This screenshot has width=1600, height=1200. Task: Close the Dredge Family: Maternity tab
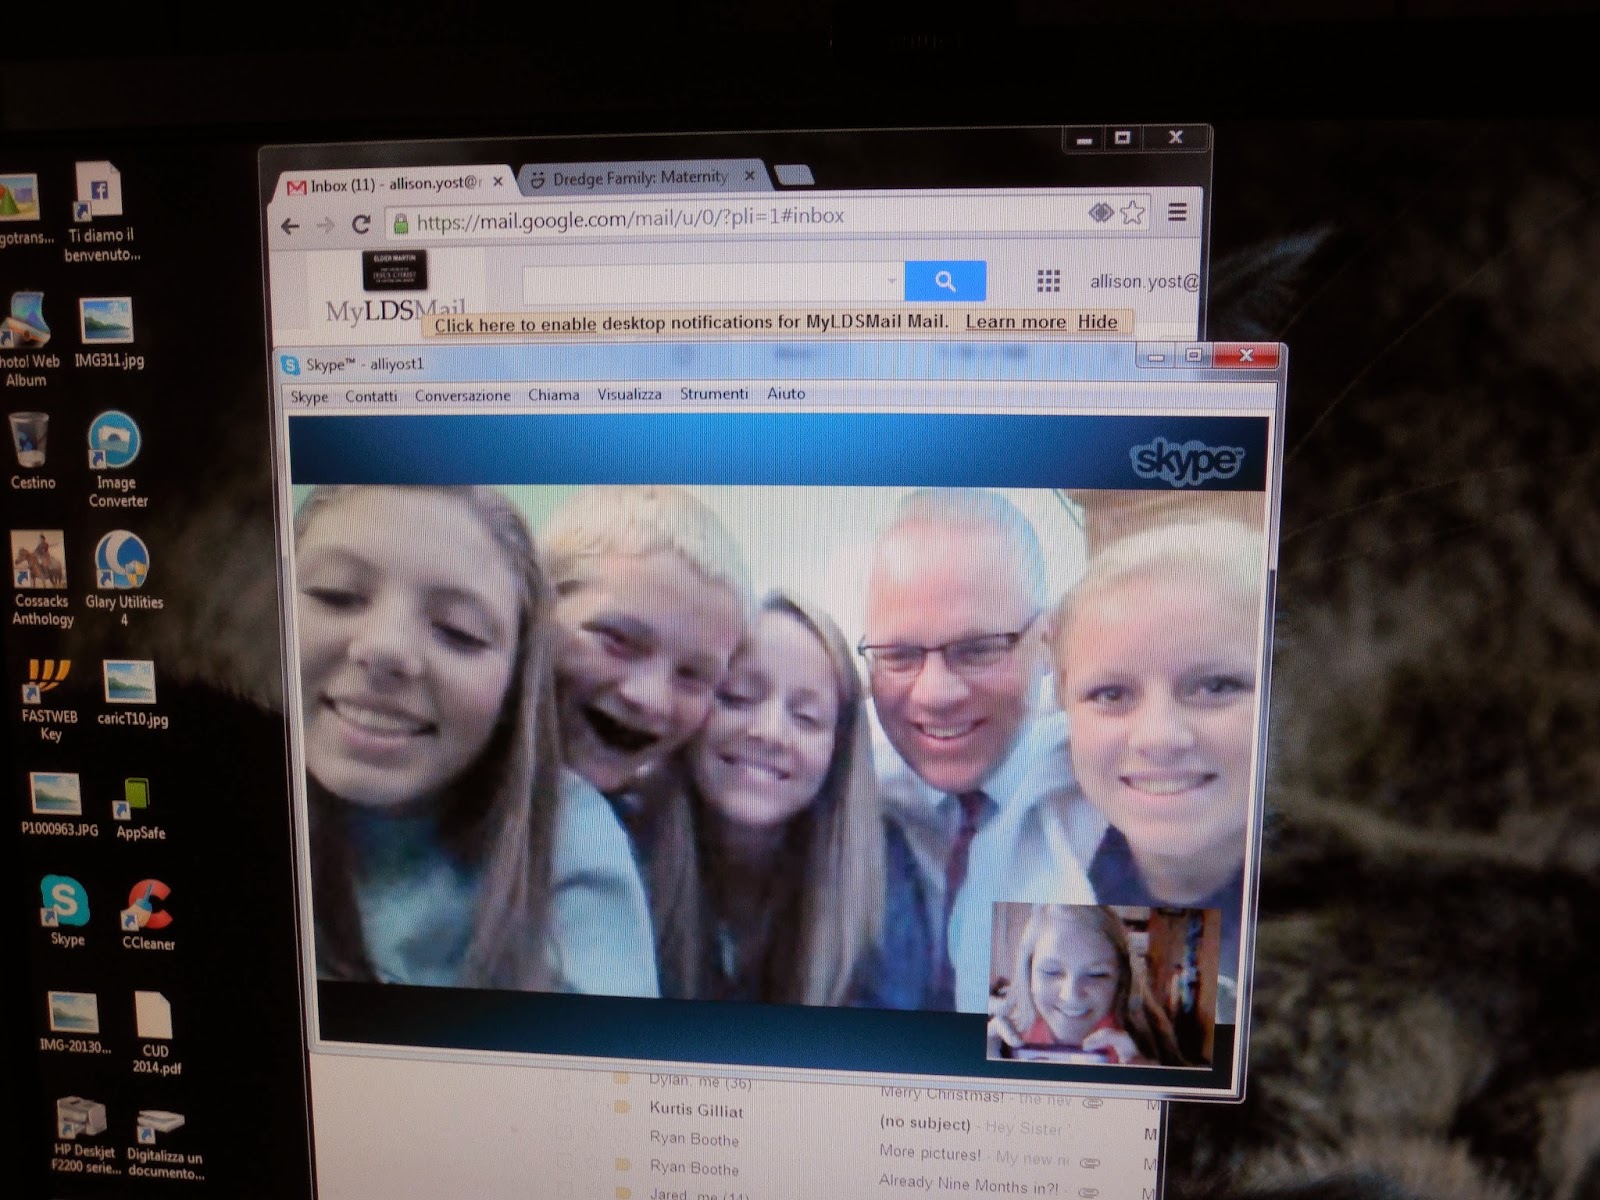click(x=750, y=176)
